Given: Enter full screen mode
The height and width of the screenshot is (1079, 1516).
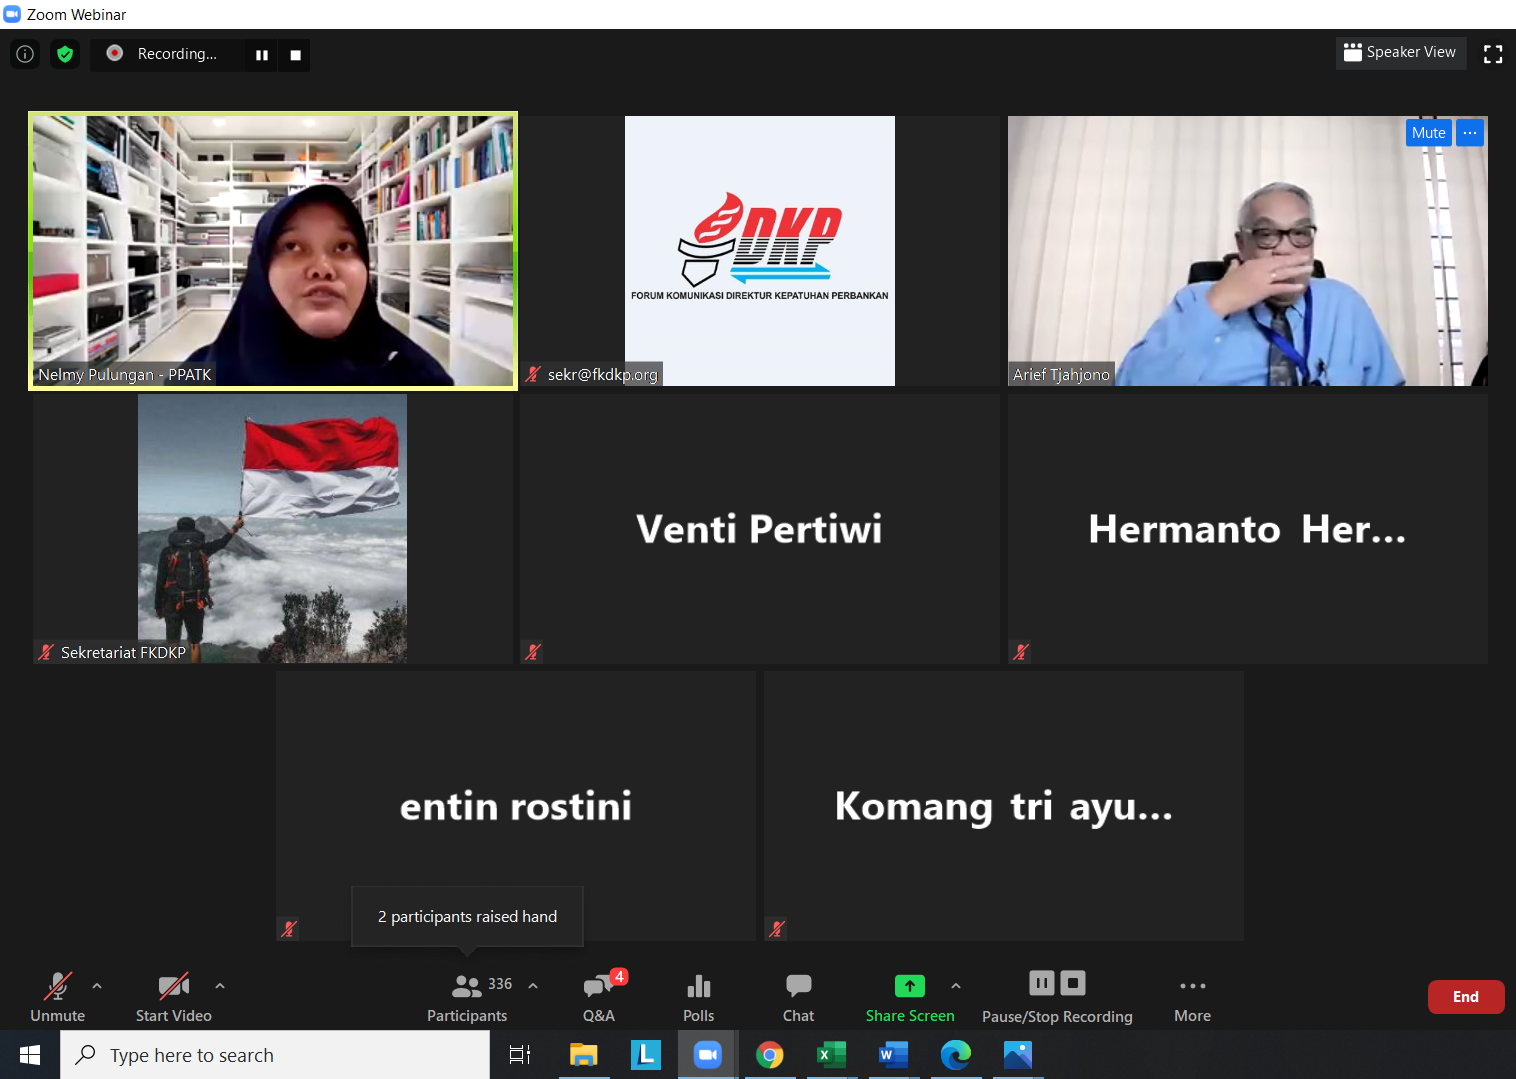Looking at the screenshot, I should click(1493, 54).
